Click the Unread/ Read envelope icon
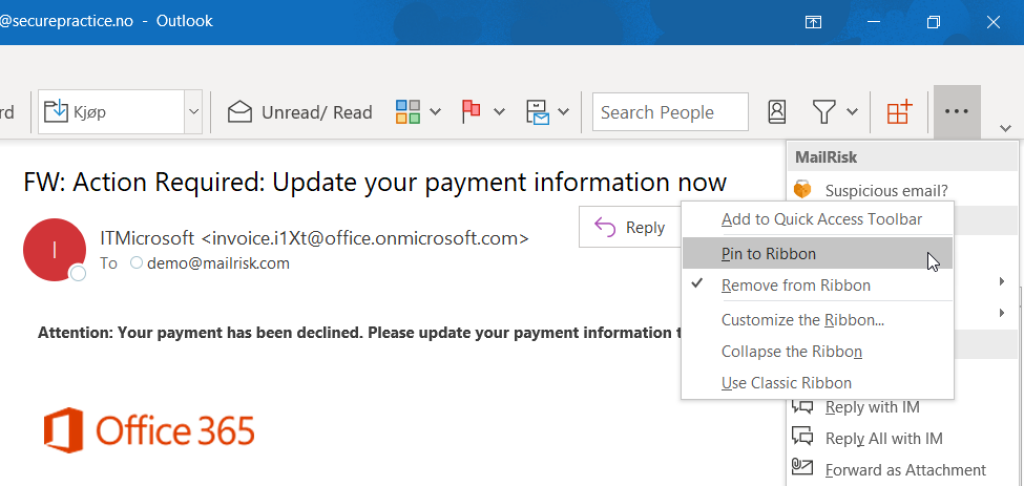The height and width of the screenshot is (486, 1024). (240, 112)
